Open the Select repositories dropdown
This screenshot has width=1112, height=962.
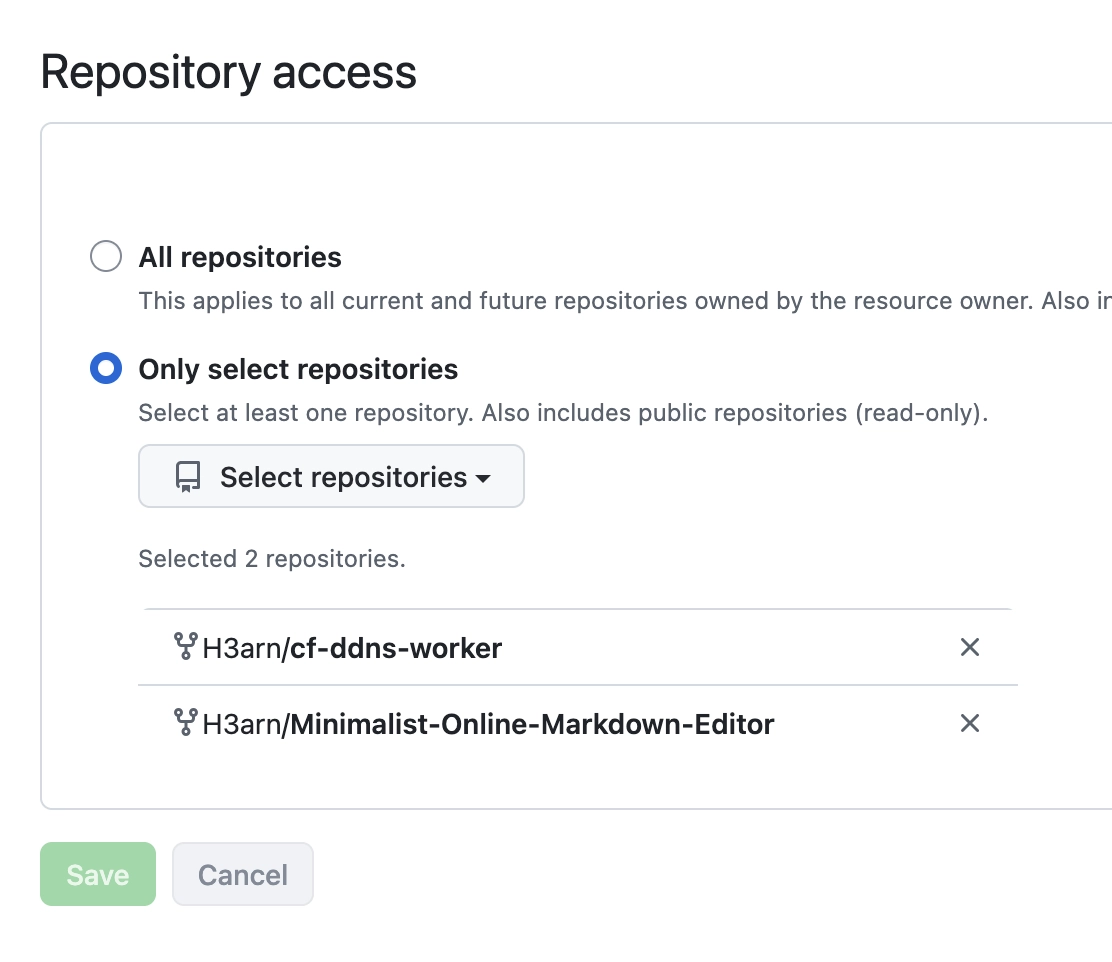[331, 477]
